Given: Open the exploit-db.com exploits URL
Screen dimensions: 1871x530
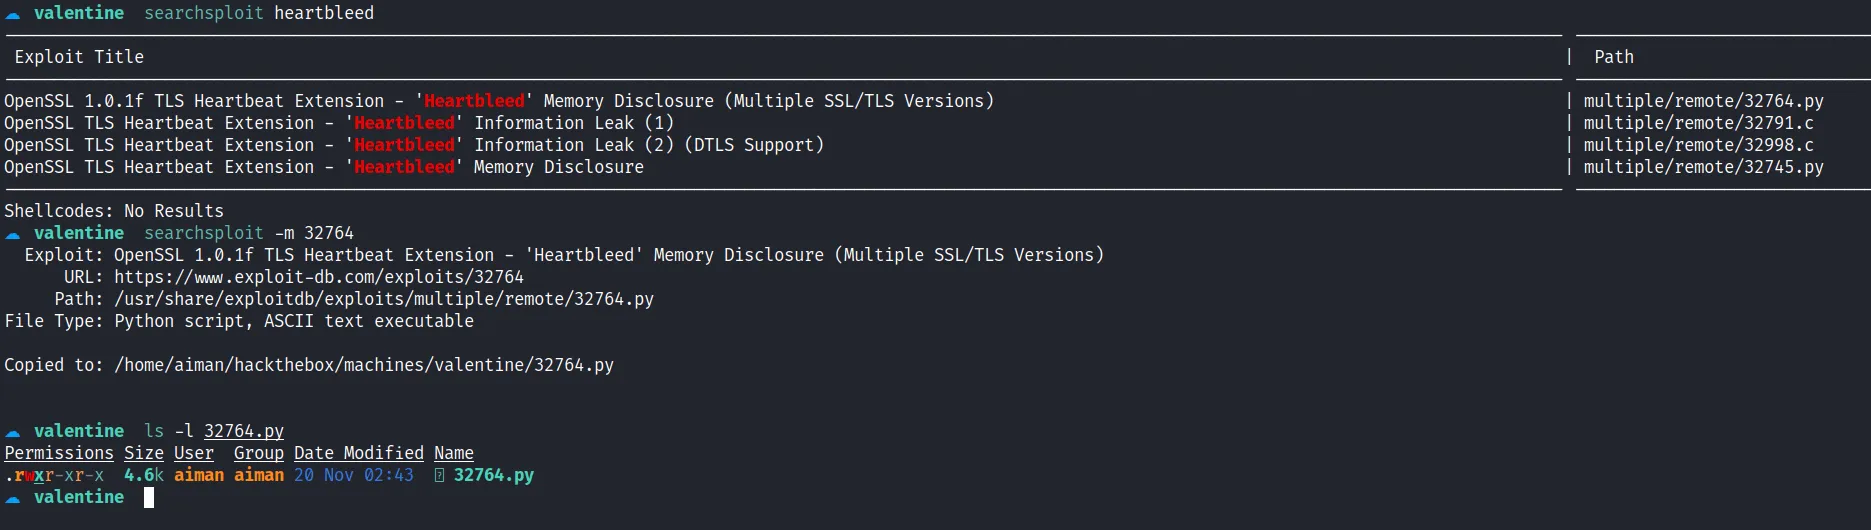Looking at the screenshot, I should (318, 277).
